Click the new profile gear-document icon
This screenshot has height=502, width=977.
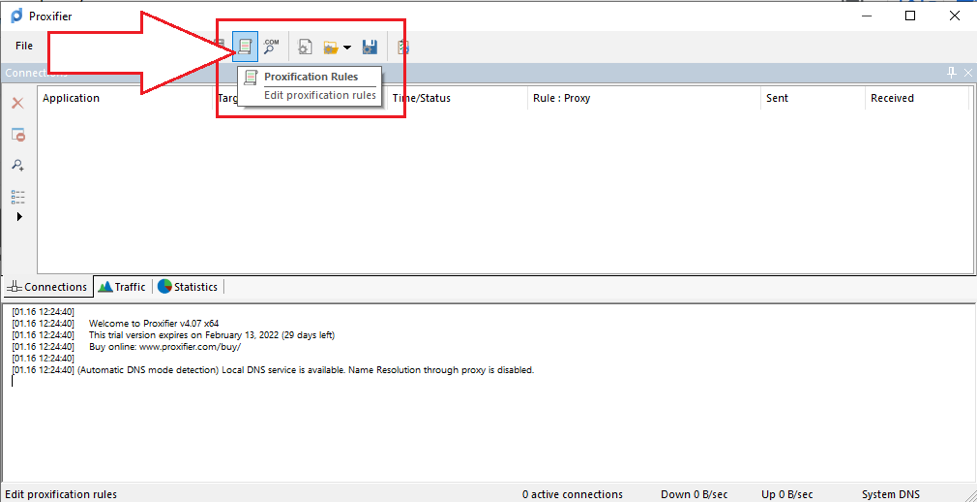tap(305, 47)
